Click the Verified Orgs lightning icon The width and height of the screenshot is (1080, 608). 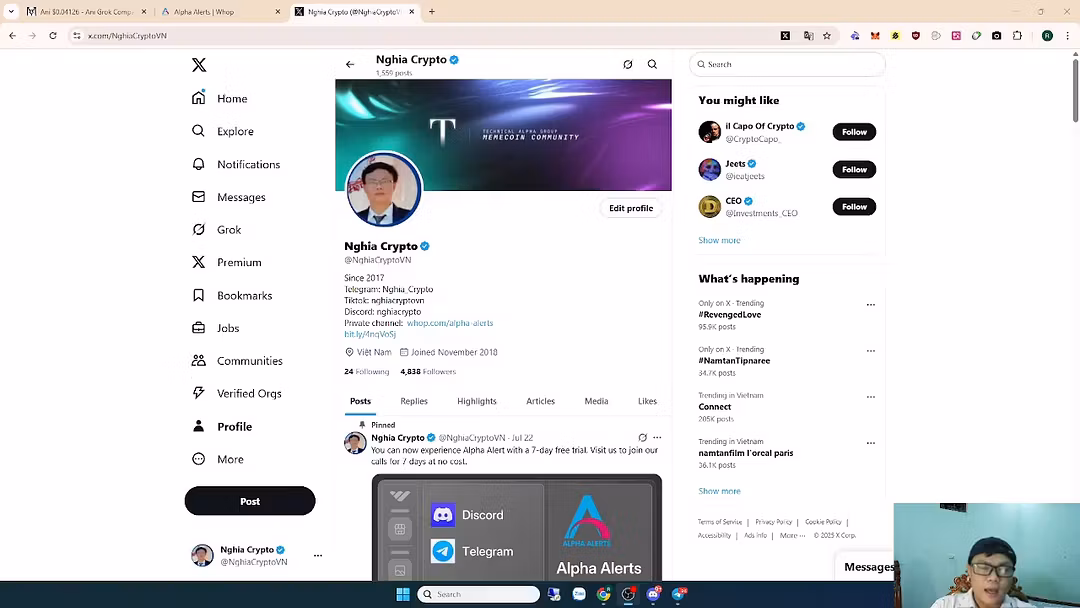tap(198, 392)
